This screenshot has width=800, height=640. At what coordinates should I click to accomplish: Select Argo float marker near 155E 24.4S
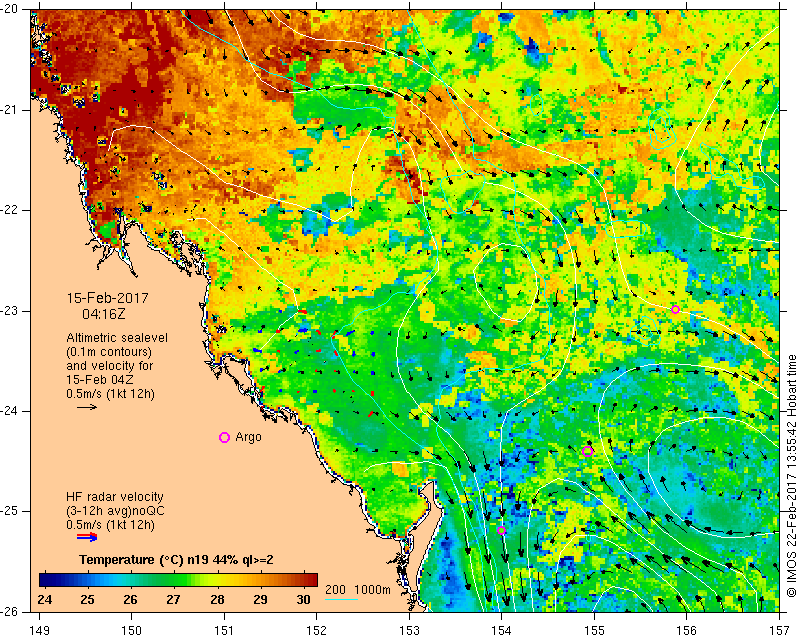click(x=587, y=451)
